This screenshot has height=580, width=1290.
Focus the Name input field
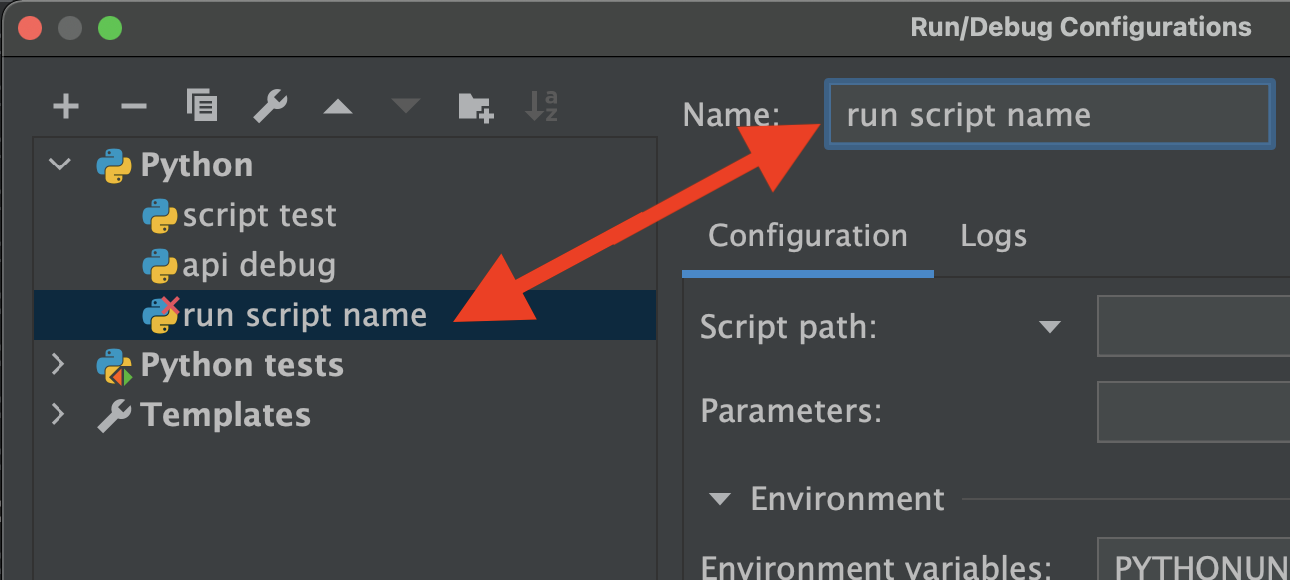(x=1049, y=115)
